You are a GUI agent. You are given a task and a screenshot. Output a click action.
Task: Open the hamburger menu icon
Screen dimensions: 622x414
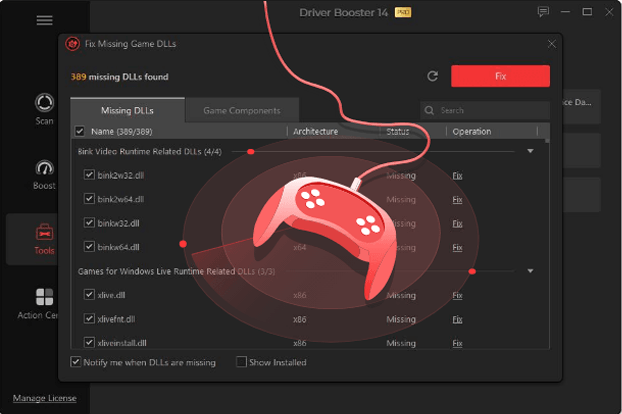coord(44,20)
